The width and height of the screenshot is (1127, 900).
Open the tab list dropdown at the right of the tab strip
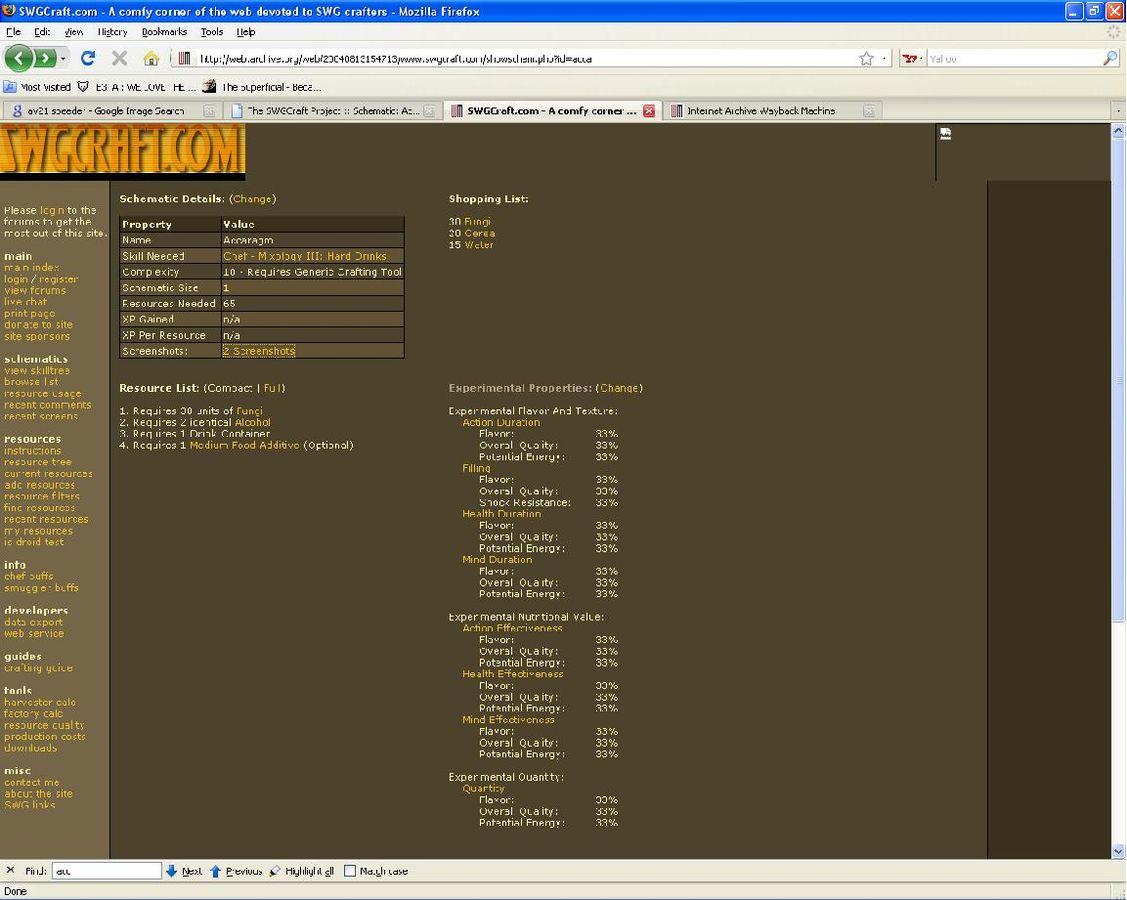pos(1117,111)
